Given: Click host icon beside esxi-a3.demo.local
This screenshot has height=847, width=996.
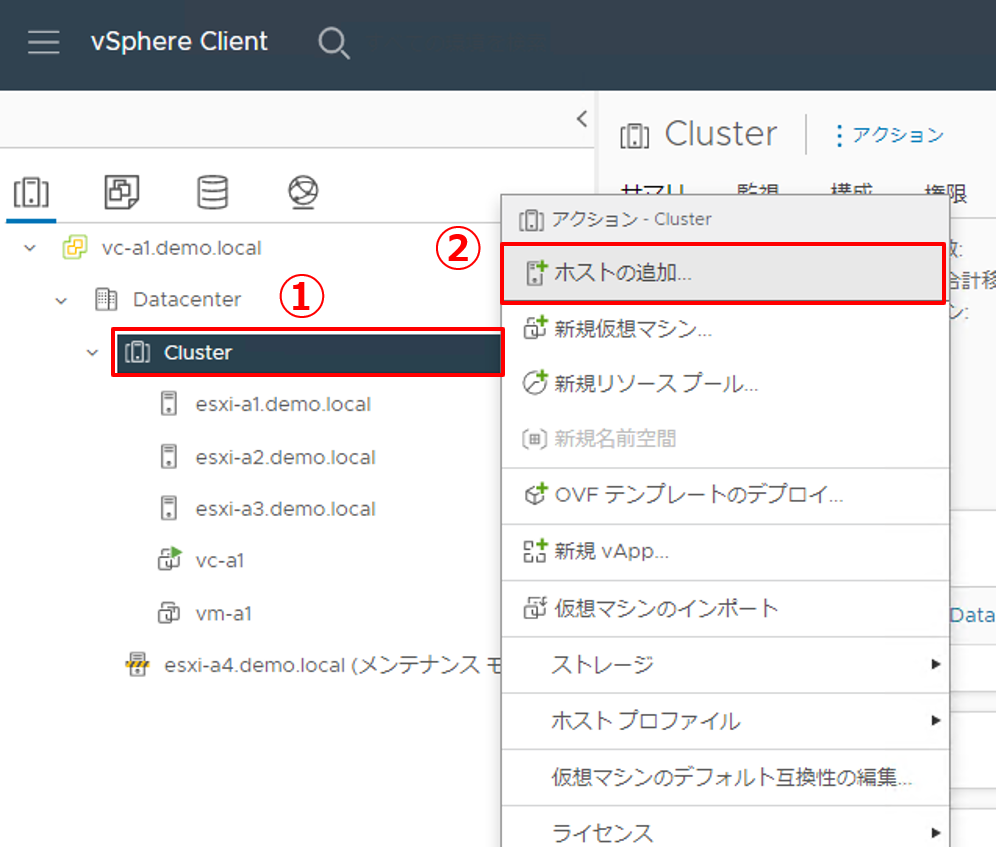Looking at the screenshot, I should point(168,508).
